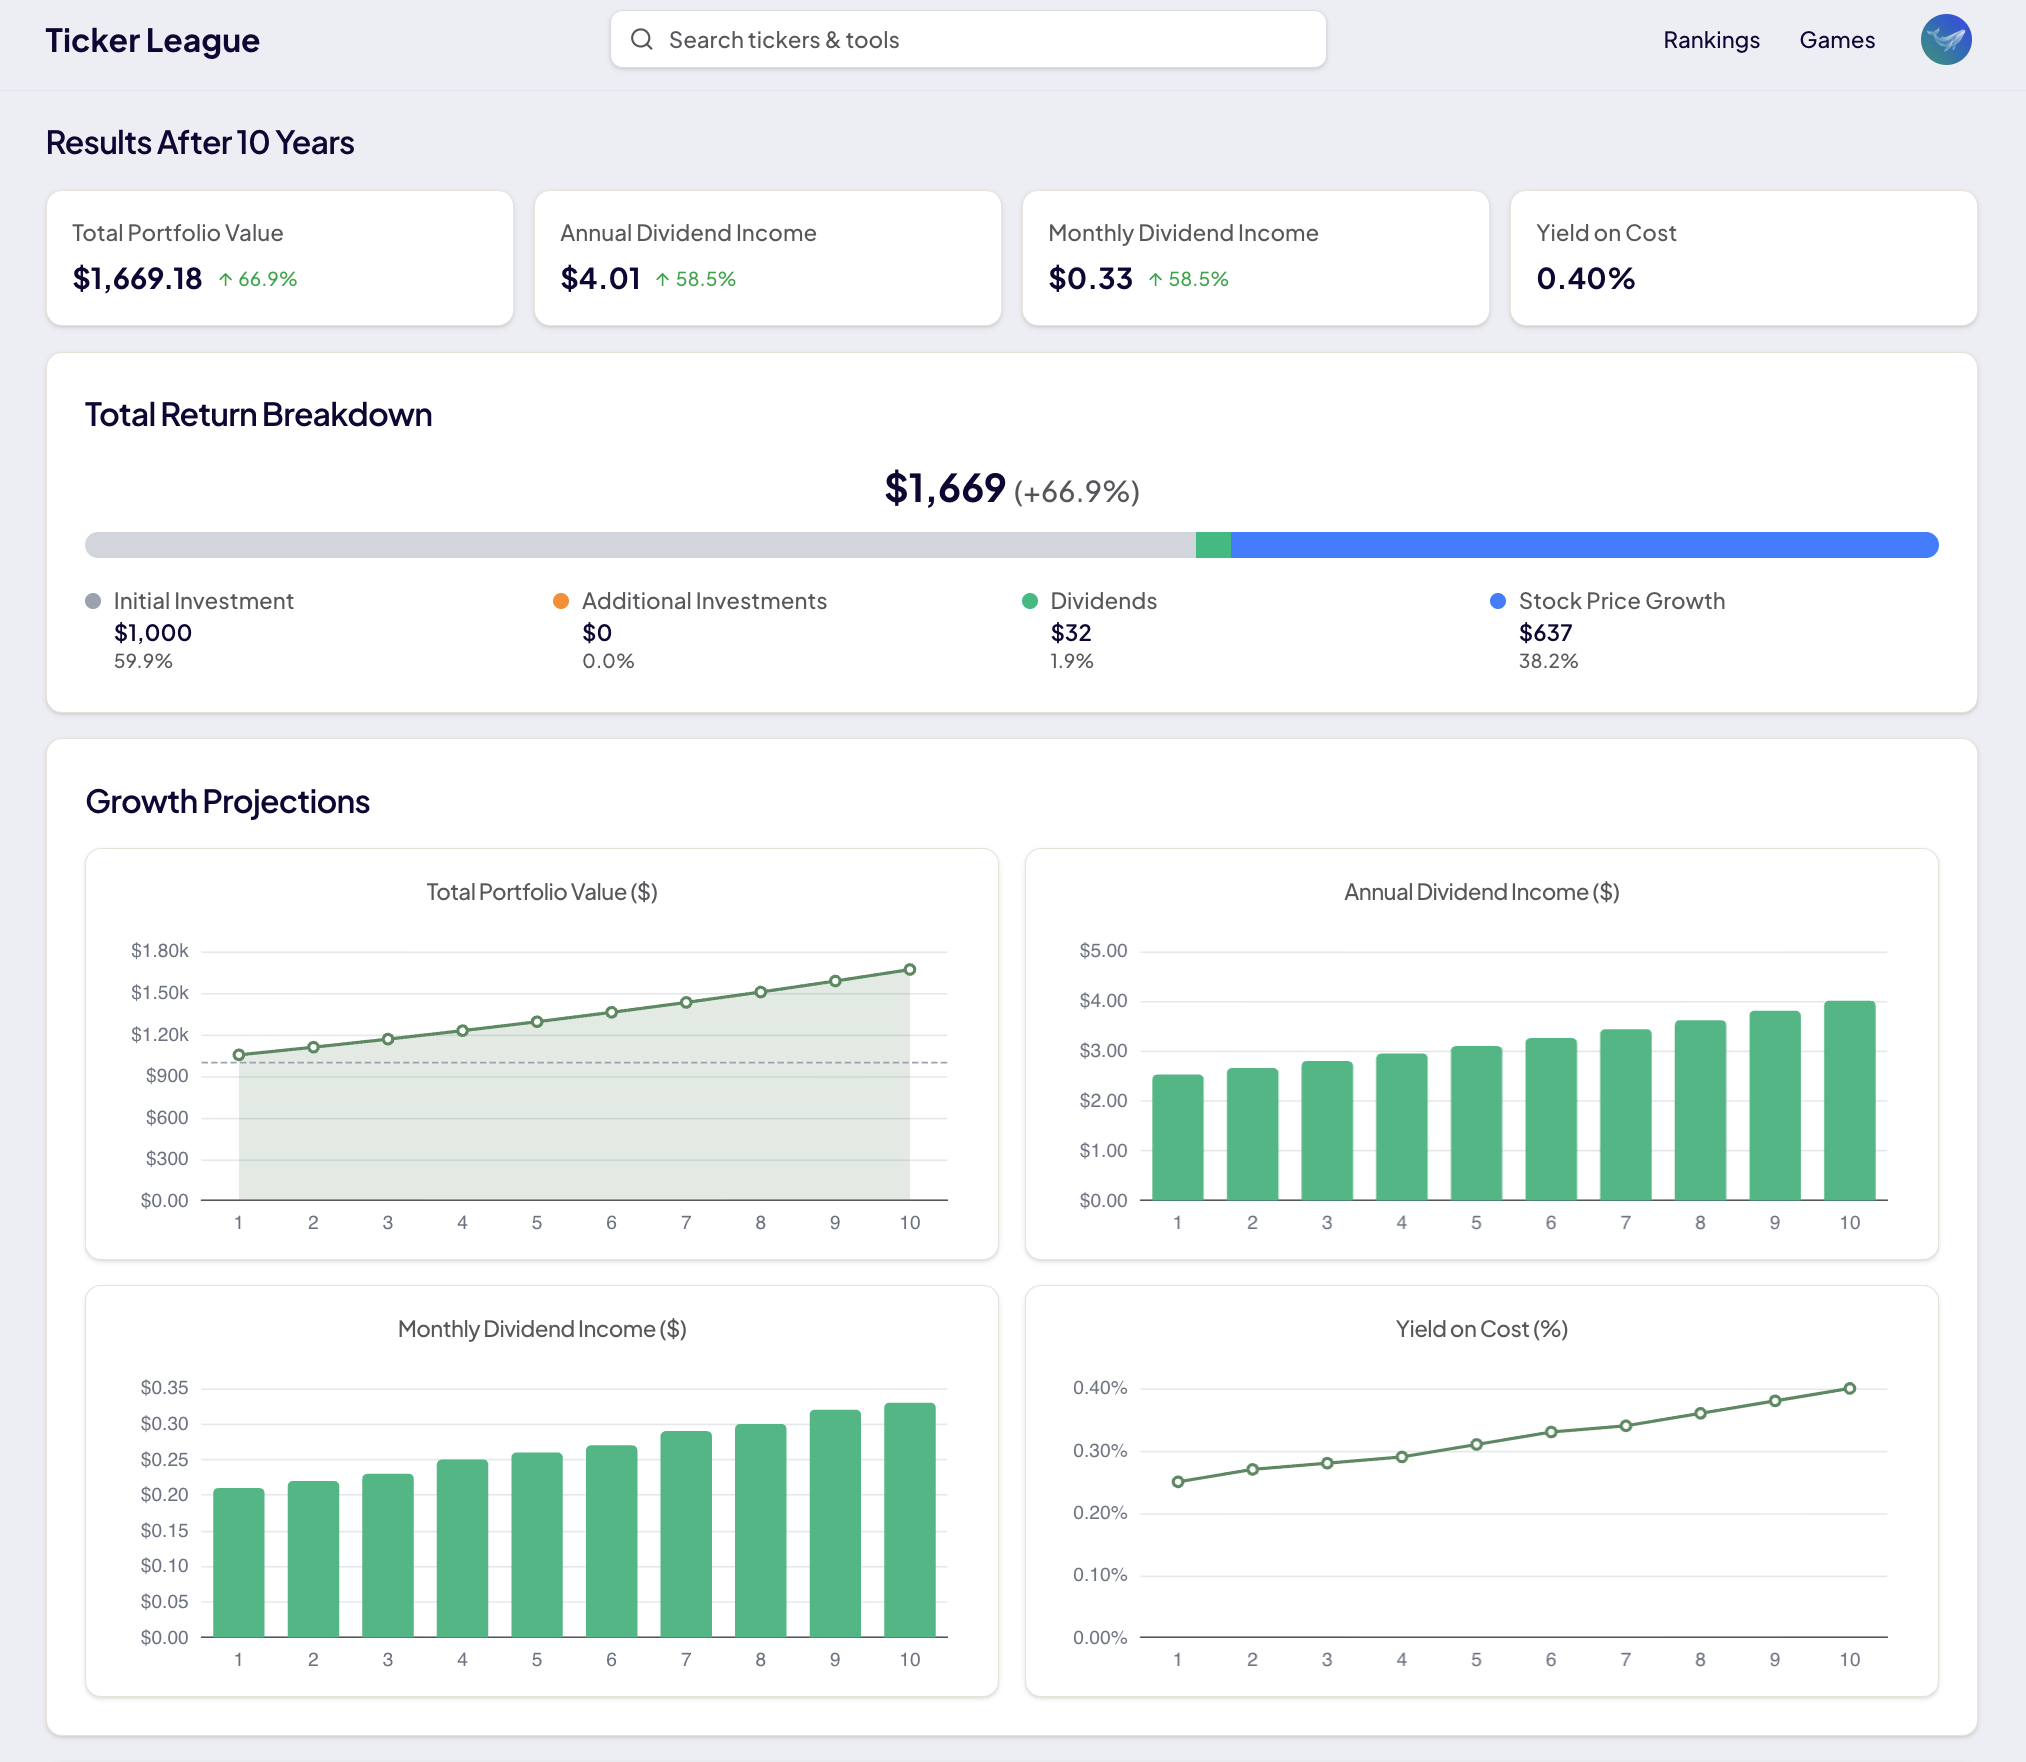Viewport: 2026px width, 1762px height.
Task: Select year 1 bar in Monthly Dividend chart
Action: click(x=239, y=1562)
